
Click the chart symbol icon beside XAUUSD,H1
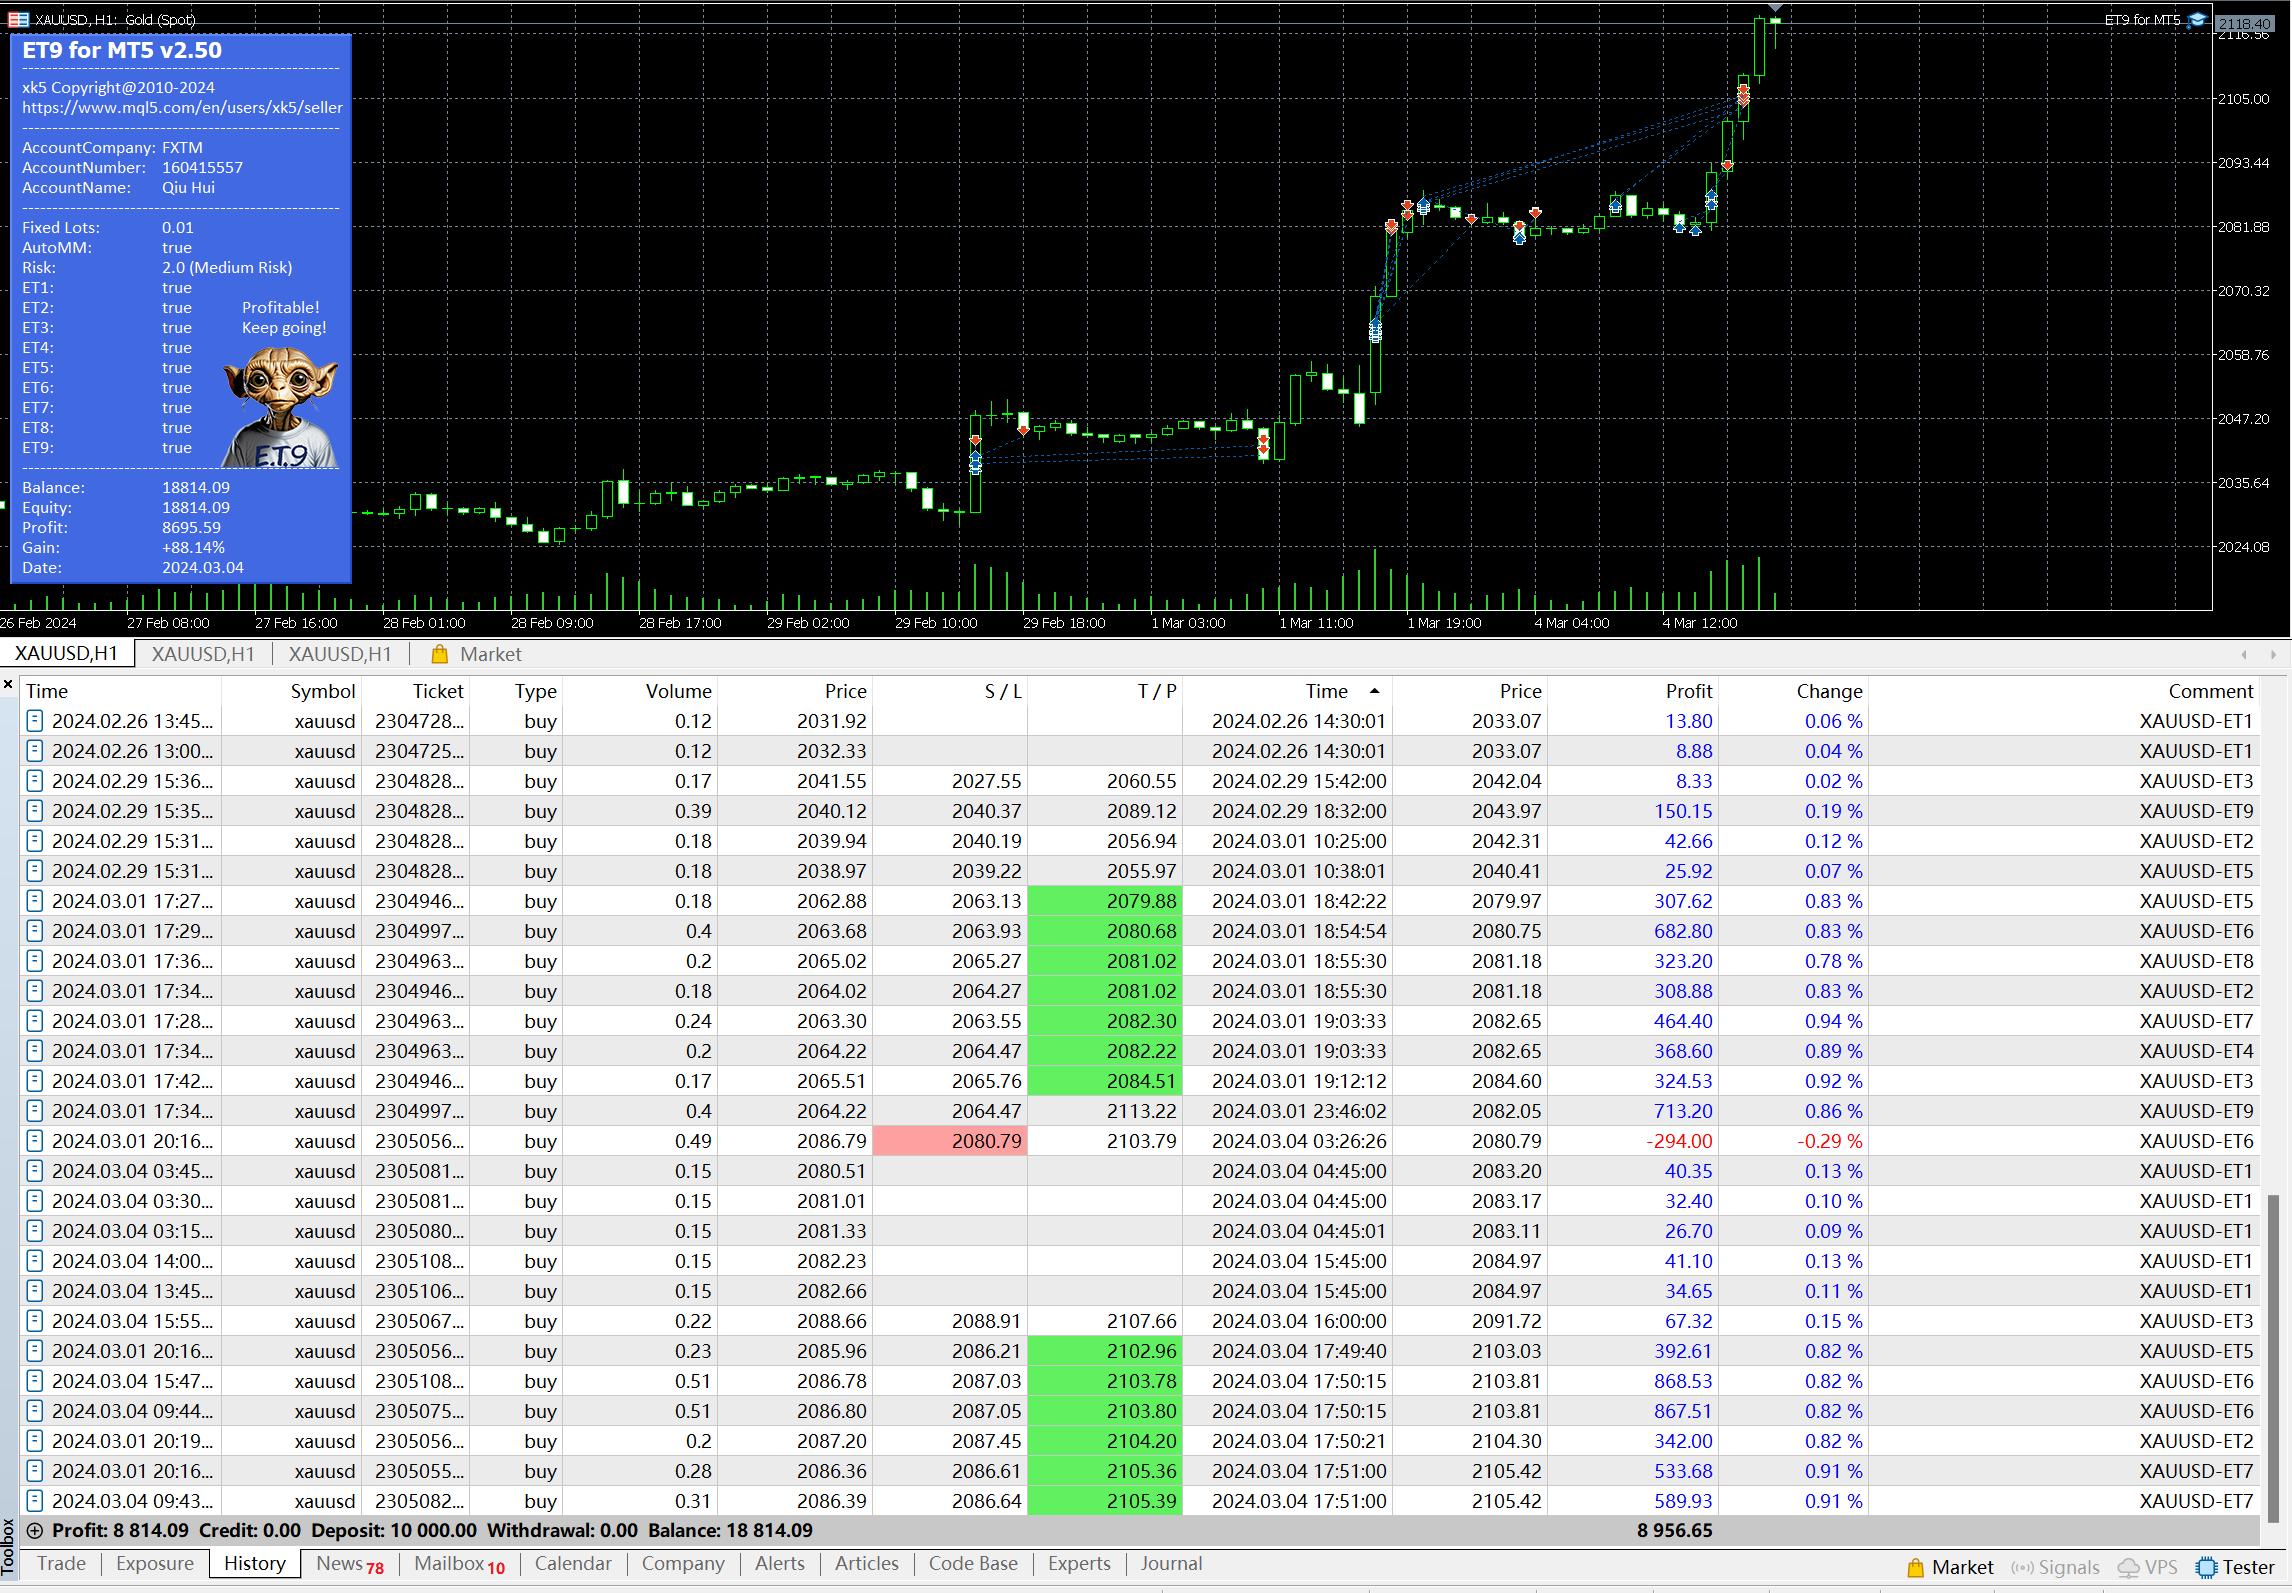pyautogui.click(x=18, y=19)
